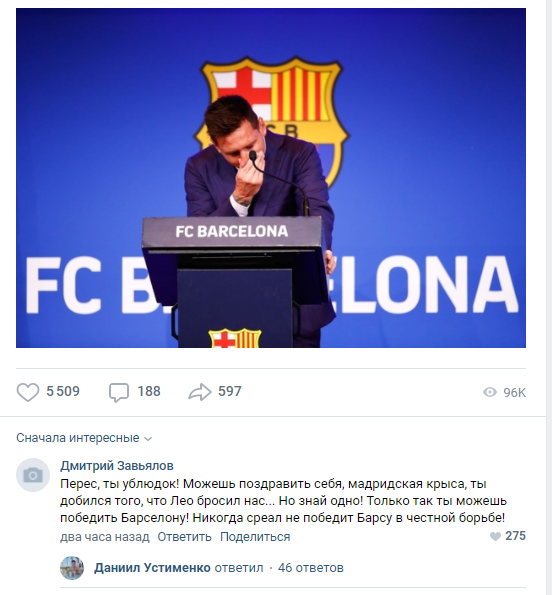Open the Дмитрий Завьялов profile name
Image resolution: width=552 pixels, height=595 pixels.
117,465
